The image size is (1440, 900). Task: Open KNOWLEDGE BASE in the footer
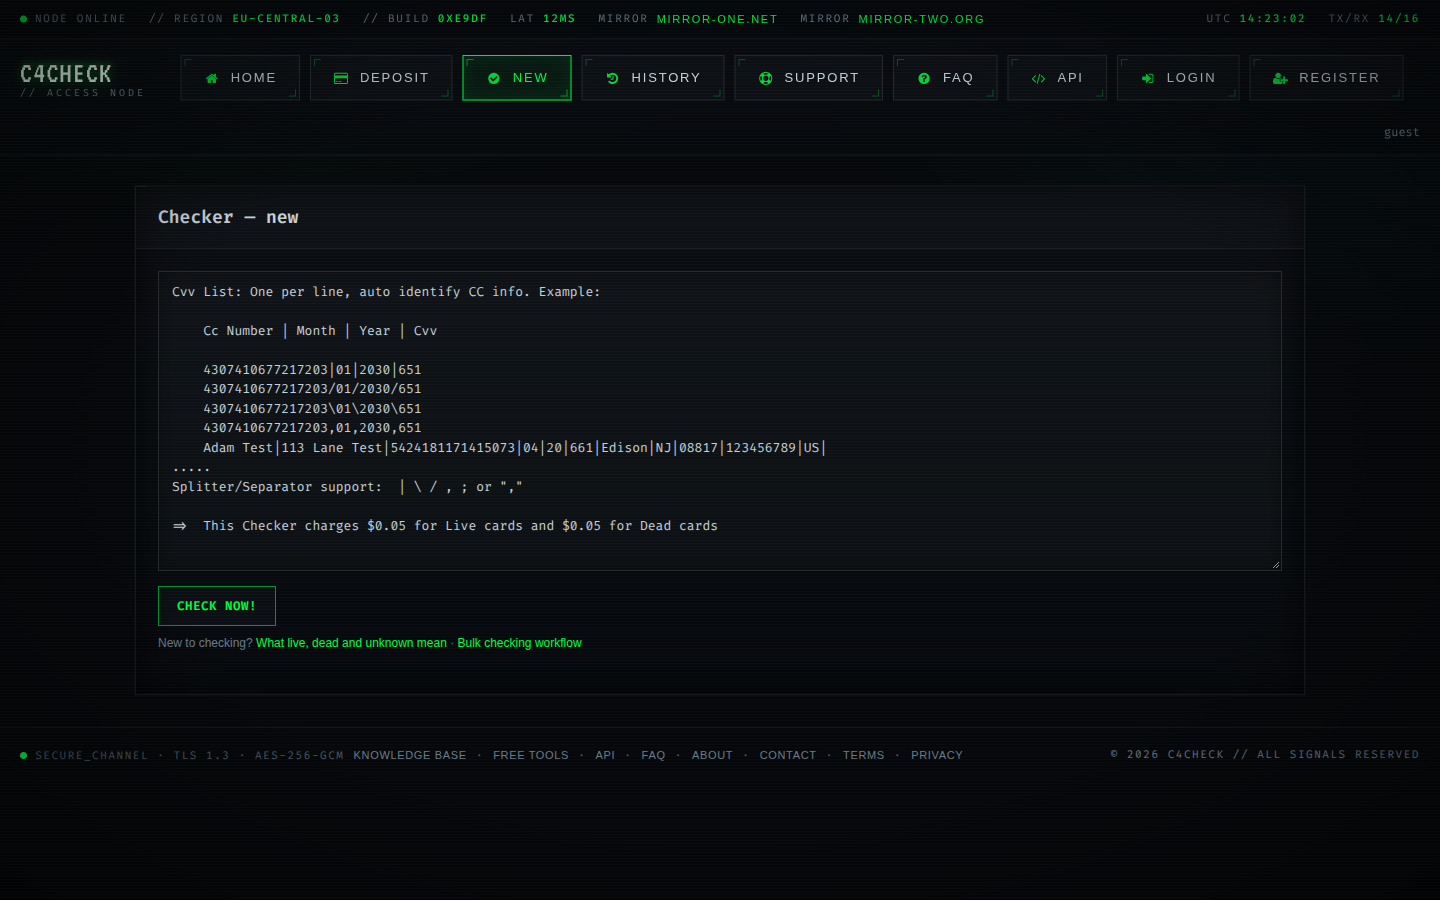coord(410,755)
